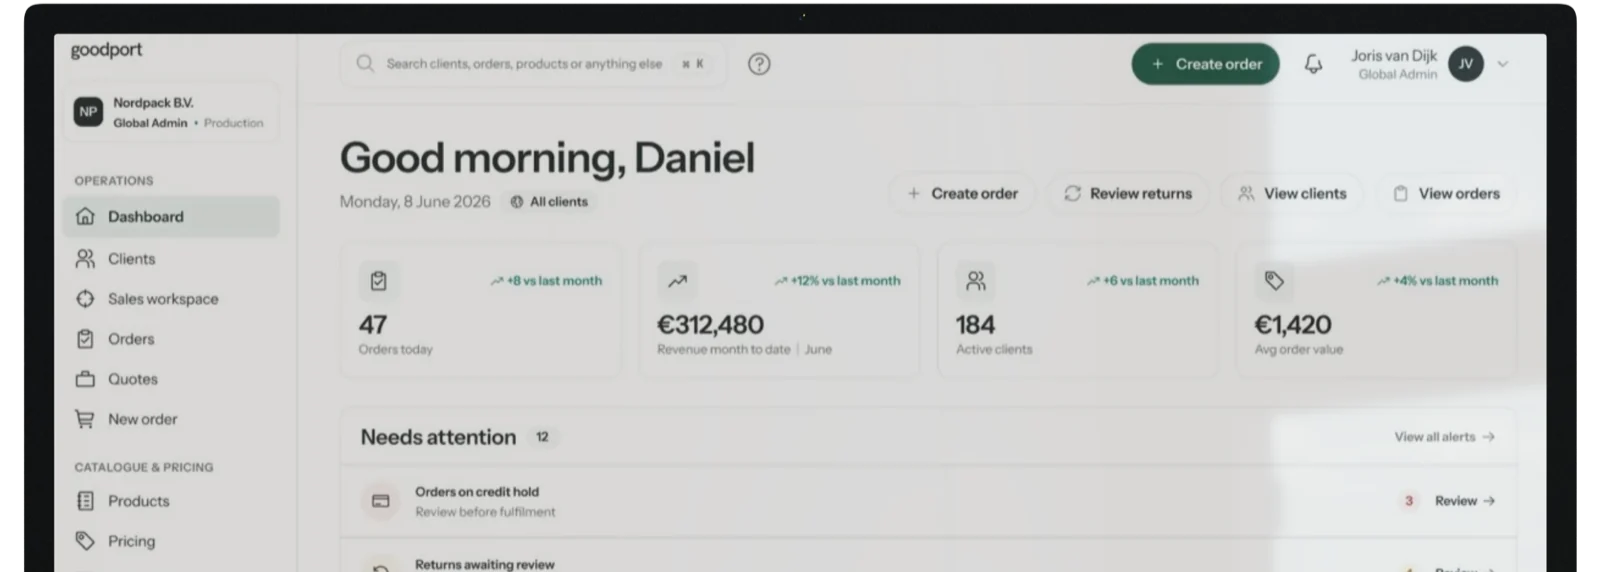Click the €312,480 revenue value
The height and width of the screenshot is (572, 1600).
pyautogui.click(x=710, y=325)
